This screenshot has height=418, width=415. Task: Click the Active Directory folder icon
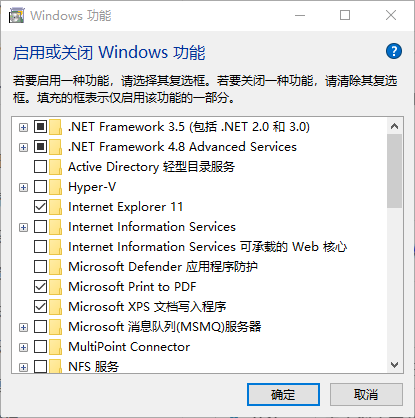(56, 167)
